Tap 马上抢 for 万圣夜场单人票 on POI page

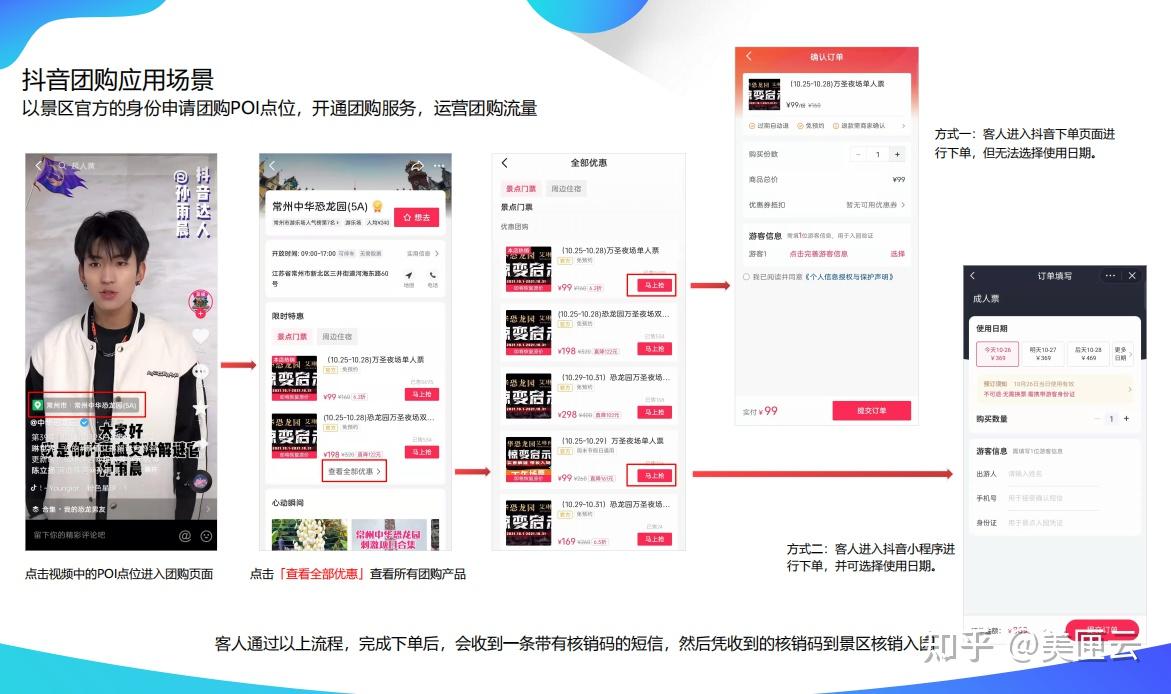coord(421,394)
